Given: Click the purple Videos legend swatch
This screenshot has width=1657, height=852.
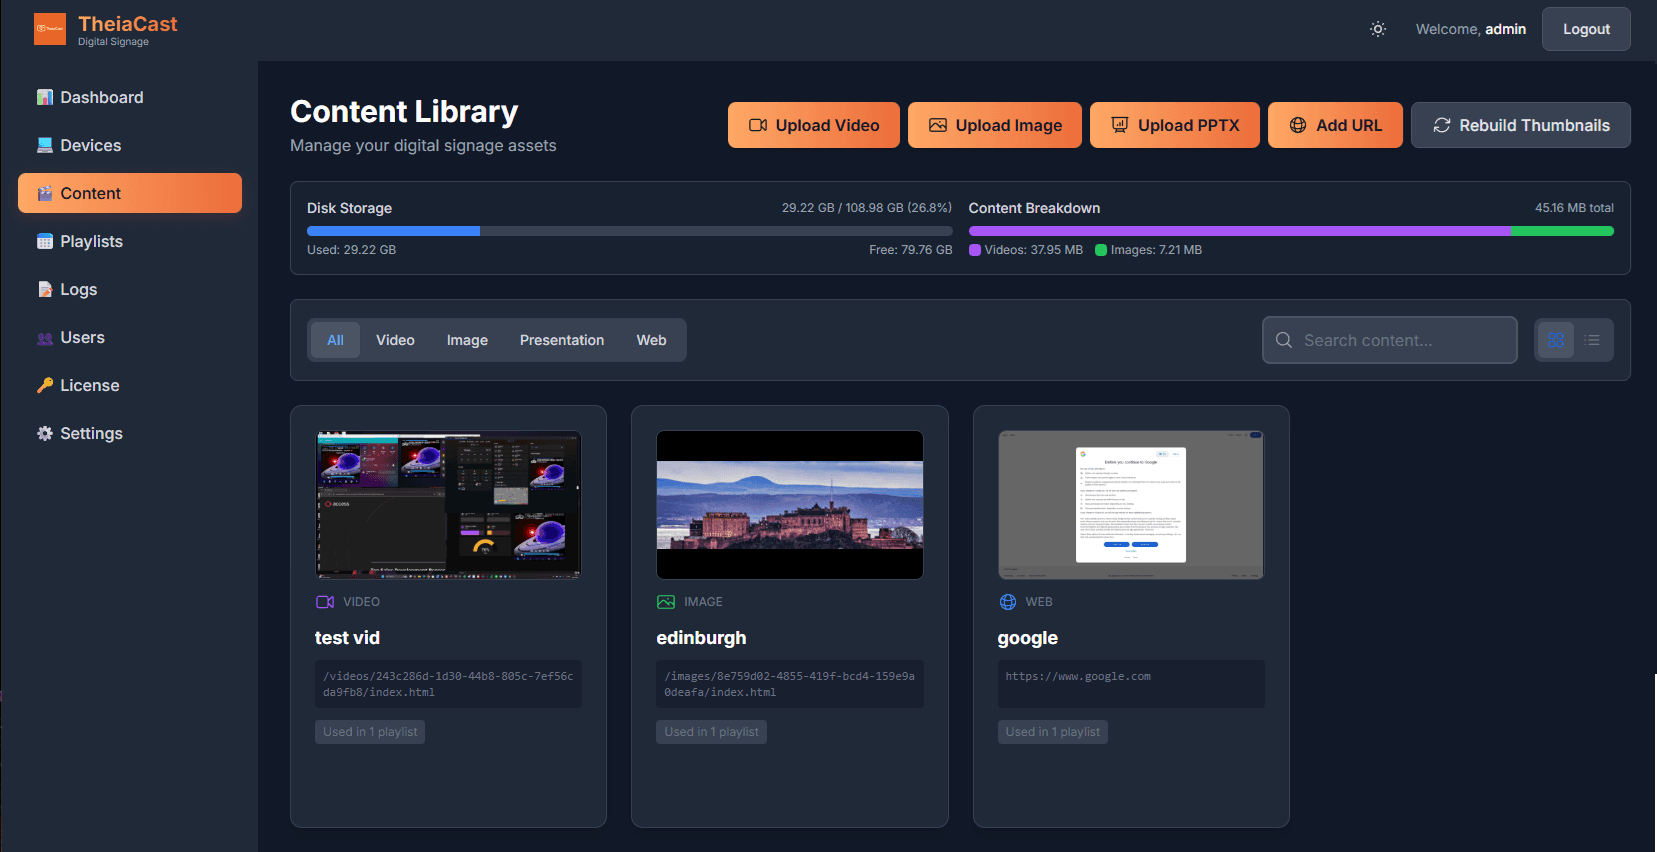Looking at the screenshot, I should point(975,250).
